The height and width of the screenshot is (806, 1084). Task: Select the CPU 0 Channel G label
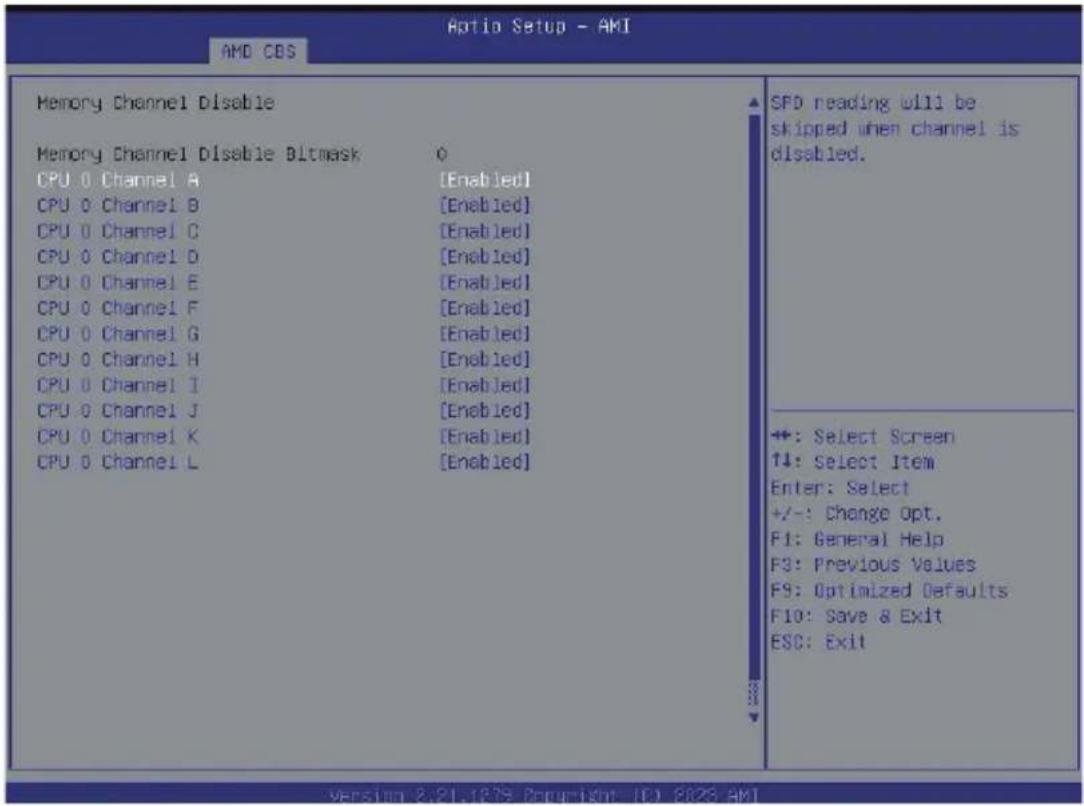(118, 334)
